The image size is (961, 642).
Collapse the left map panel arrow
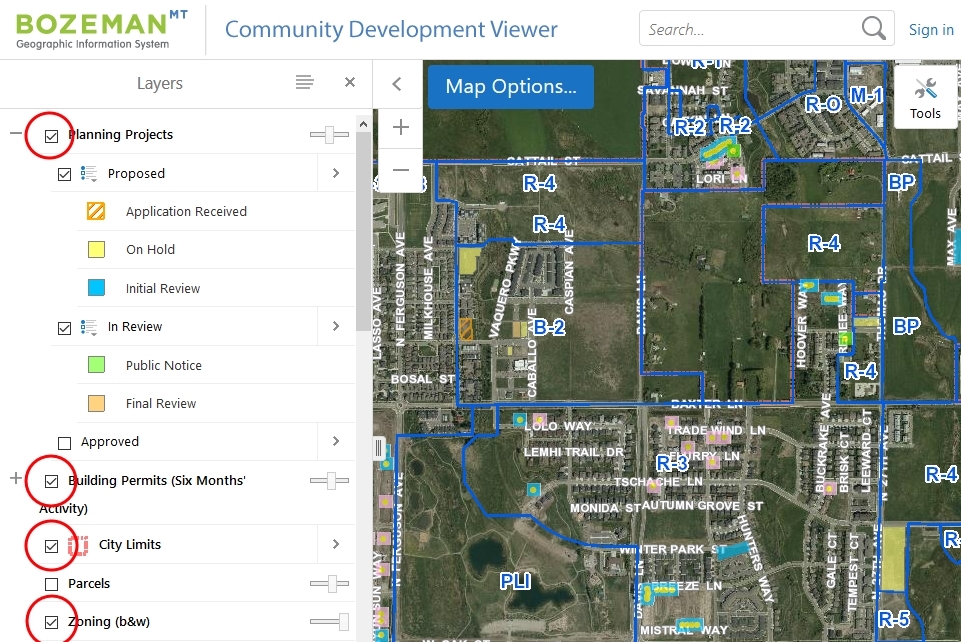click(397, 84)
